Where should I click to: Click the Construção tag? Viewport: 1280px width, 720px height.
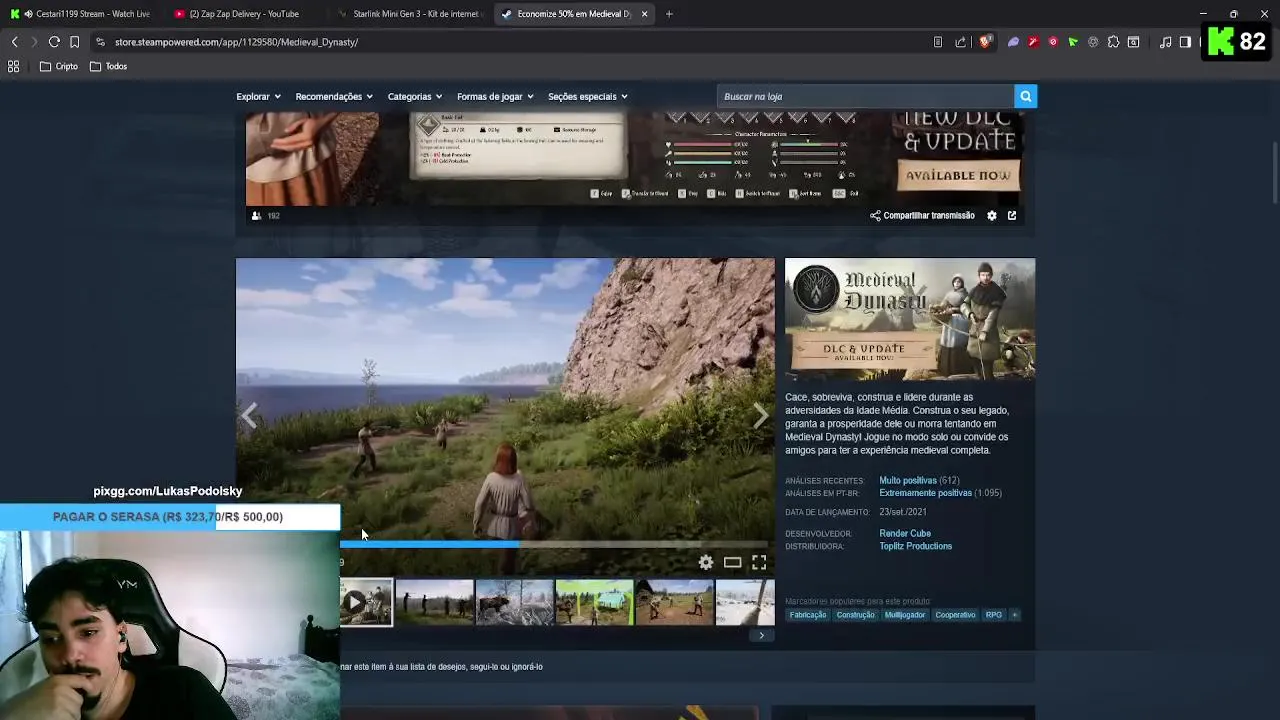(855, 615)
